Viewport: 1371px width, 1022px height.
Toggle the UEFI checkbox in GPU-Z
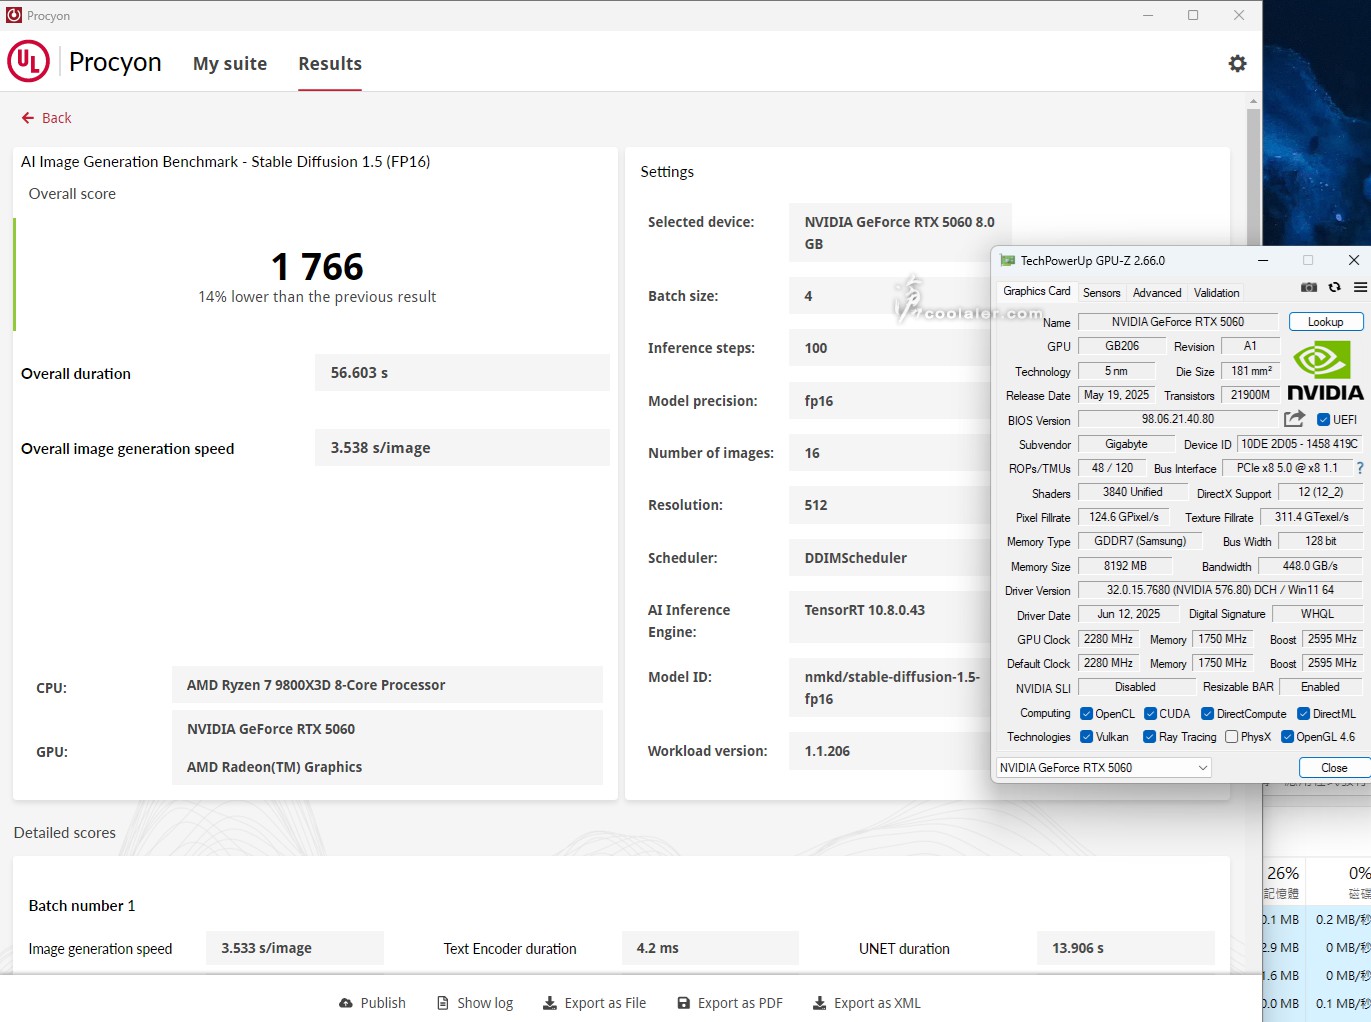(x=1323, y=420)
